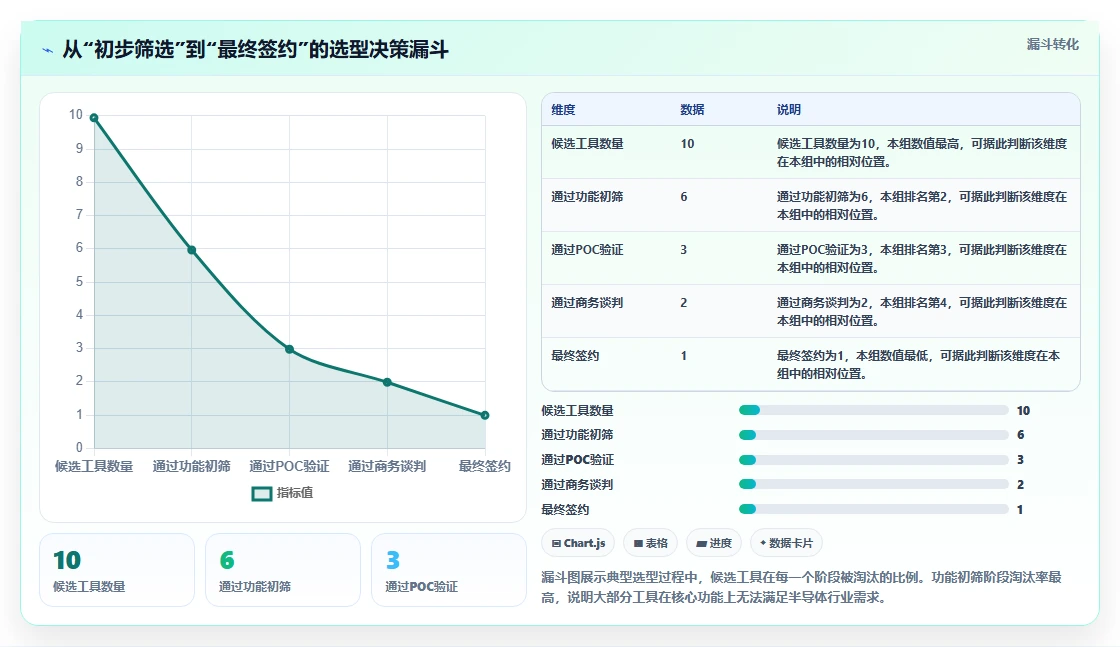Click the table value 10 for 候选工具数量
The height and width of the screenshot is (647, 1120).
click(x=687, y=144)
